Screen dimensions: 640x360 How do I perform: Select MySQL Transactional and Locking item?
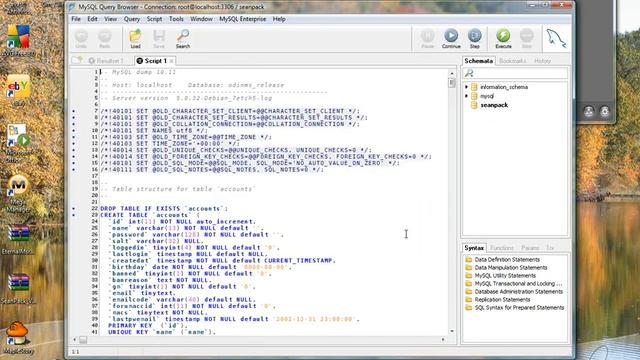[x=518, y=284]
